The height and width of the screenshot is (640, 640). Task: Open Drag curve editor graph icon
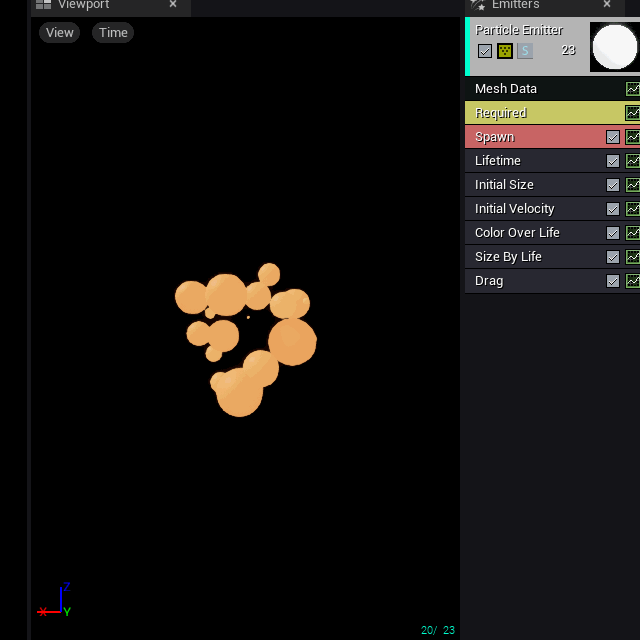click(x=633, y=281)
